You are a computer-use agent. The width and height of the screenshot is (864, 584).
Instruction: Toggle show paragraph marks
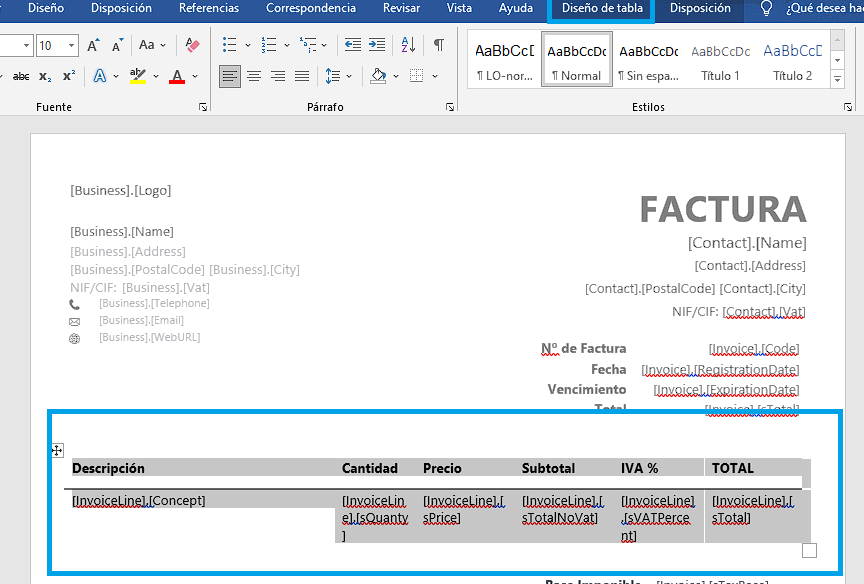coord(439,46)
